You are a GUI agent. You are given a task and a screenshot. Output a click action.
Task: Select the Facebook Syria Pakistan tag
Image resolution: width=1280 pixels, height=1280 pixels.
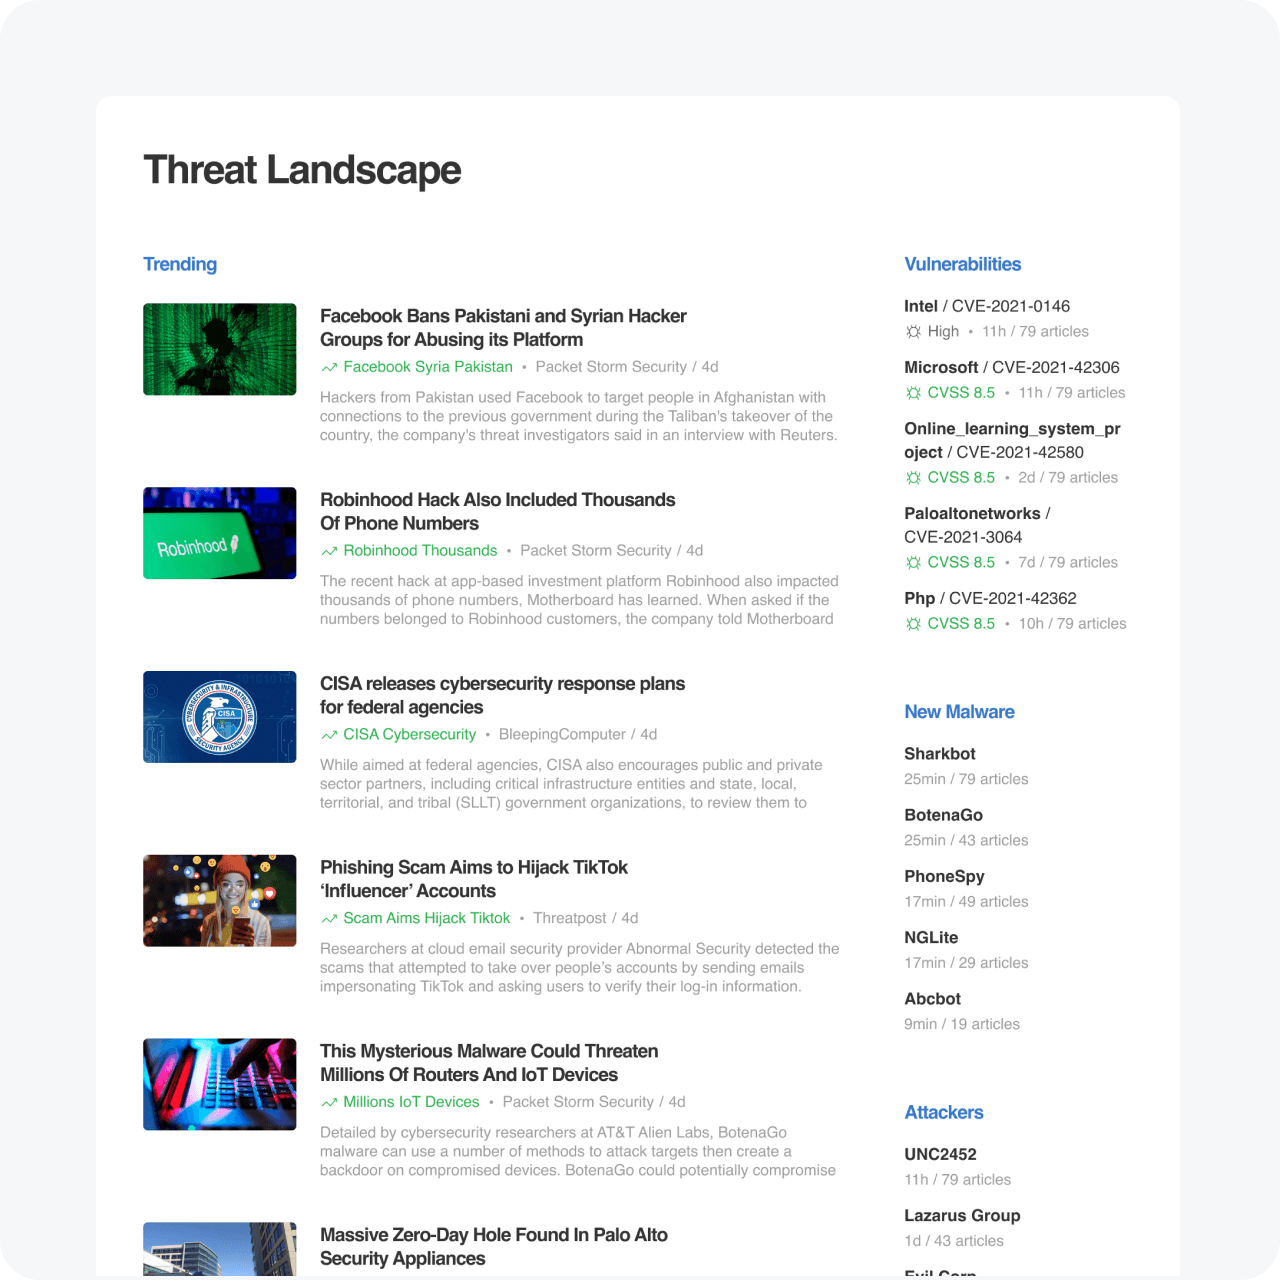tap(428, 367)
